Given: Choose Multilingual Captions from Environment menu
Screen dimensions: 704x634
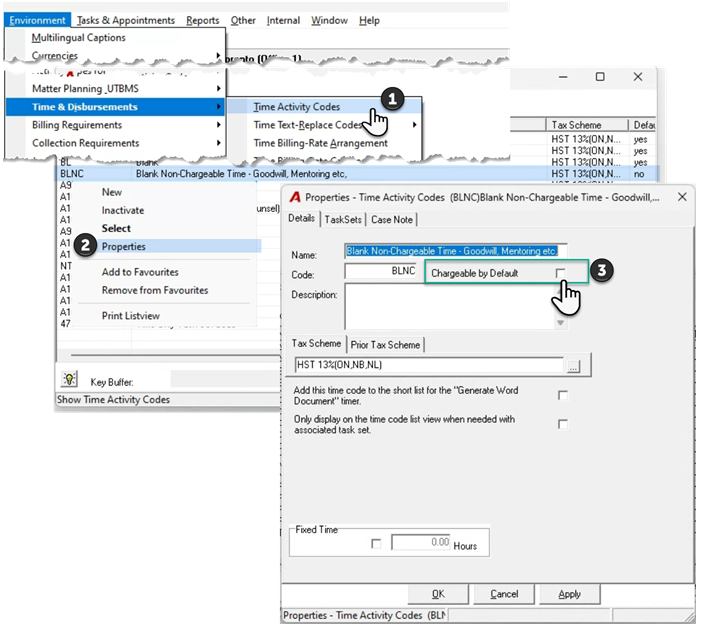Looking at the screenshot, I should click(79, 38).
